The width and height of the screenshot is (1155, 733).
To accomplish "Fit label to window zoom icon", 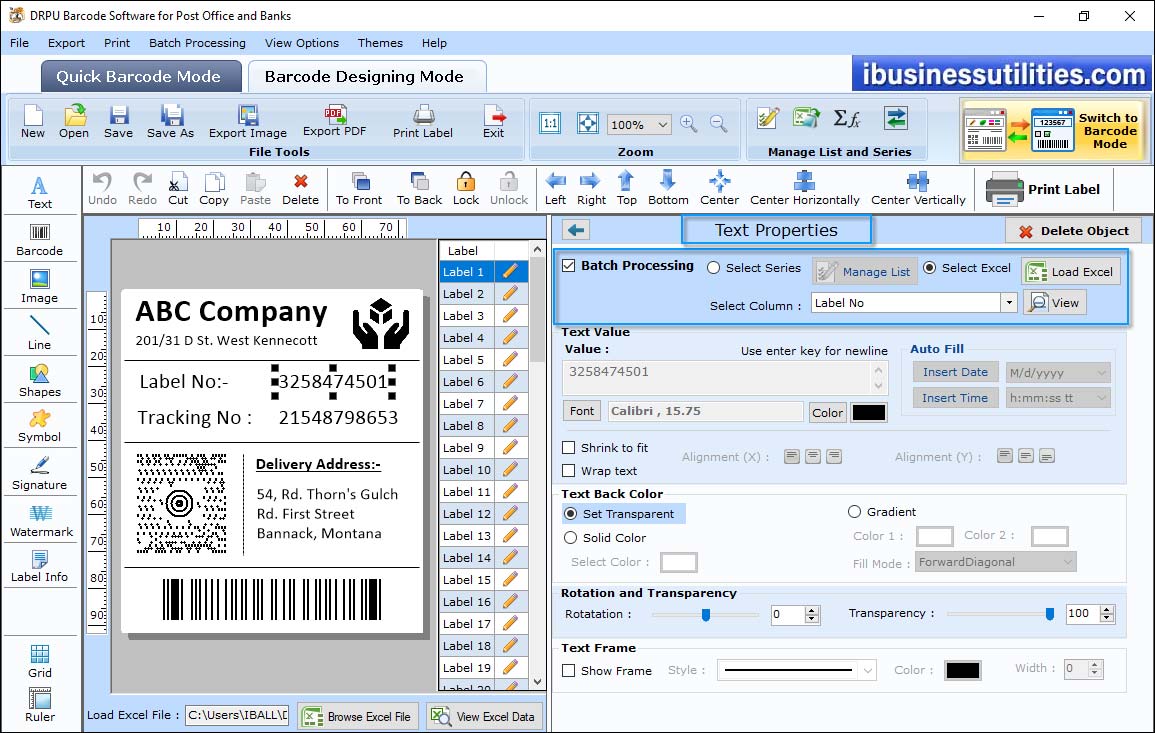I will click(588, 123).
